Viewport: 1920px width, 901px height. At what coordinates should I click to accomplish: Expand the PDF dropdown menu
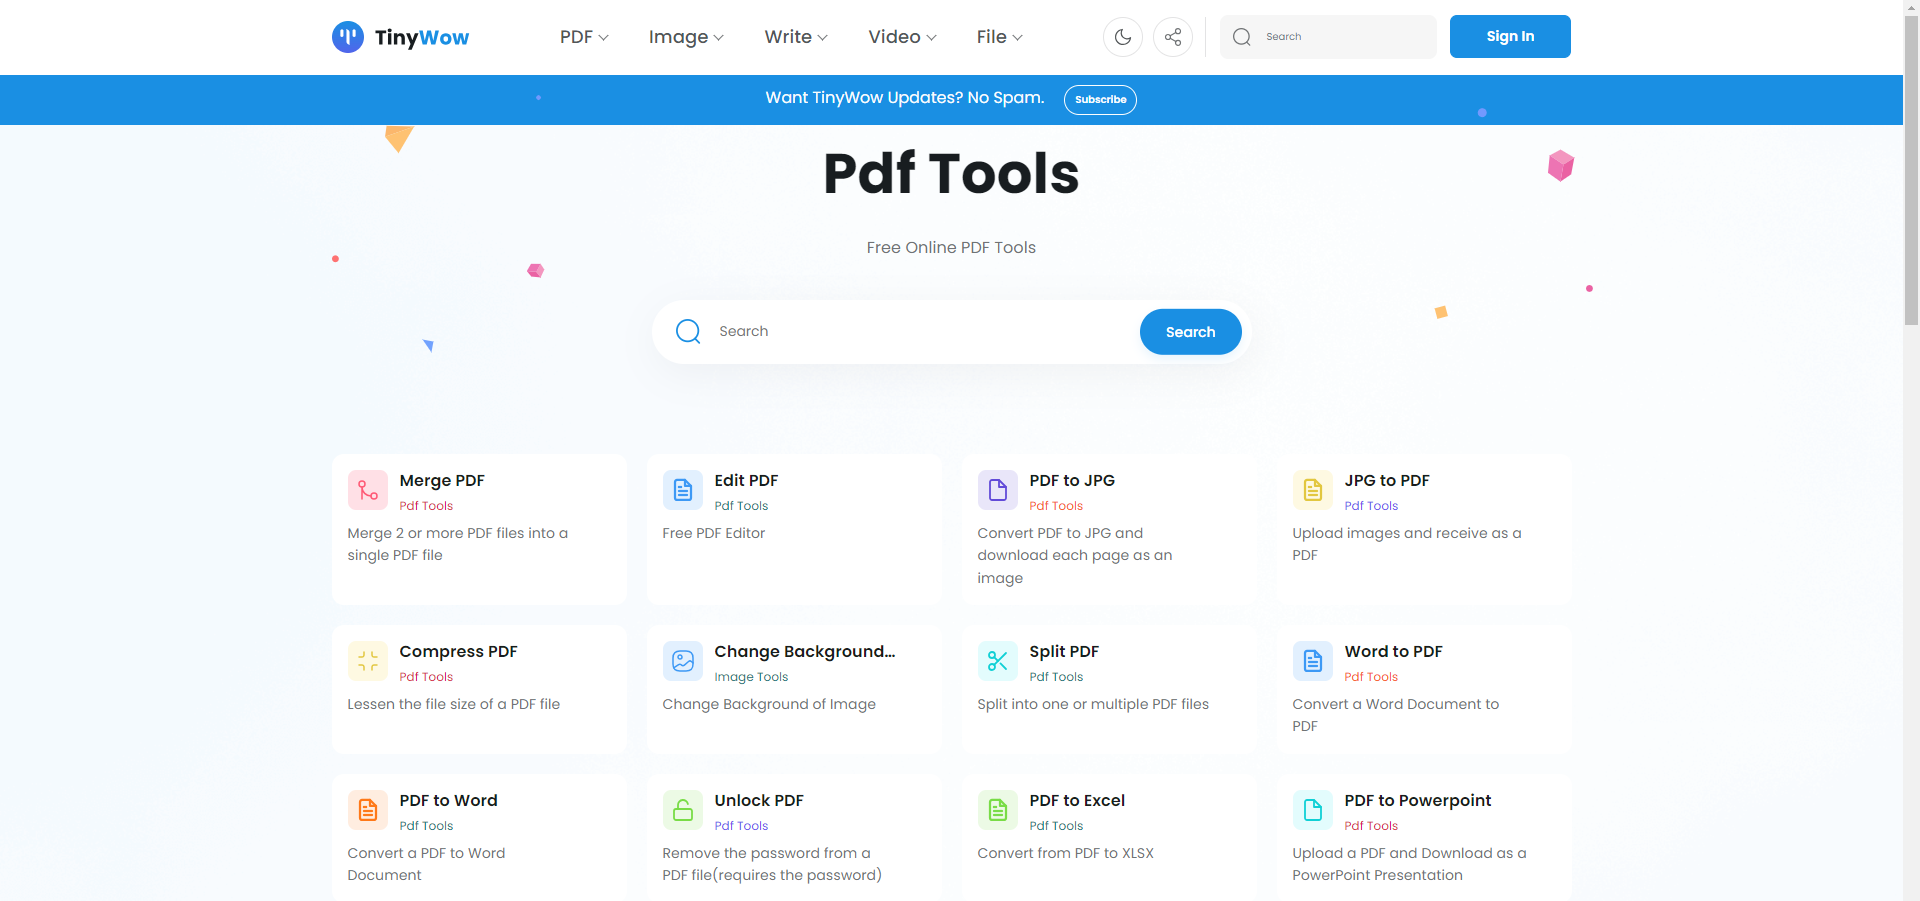583,37
